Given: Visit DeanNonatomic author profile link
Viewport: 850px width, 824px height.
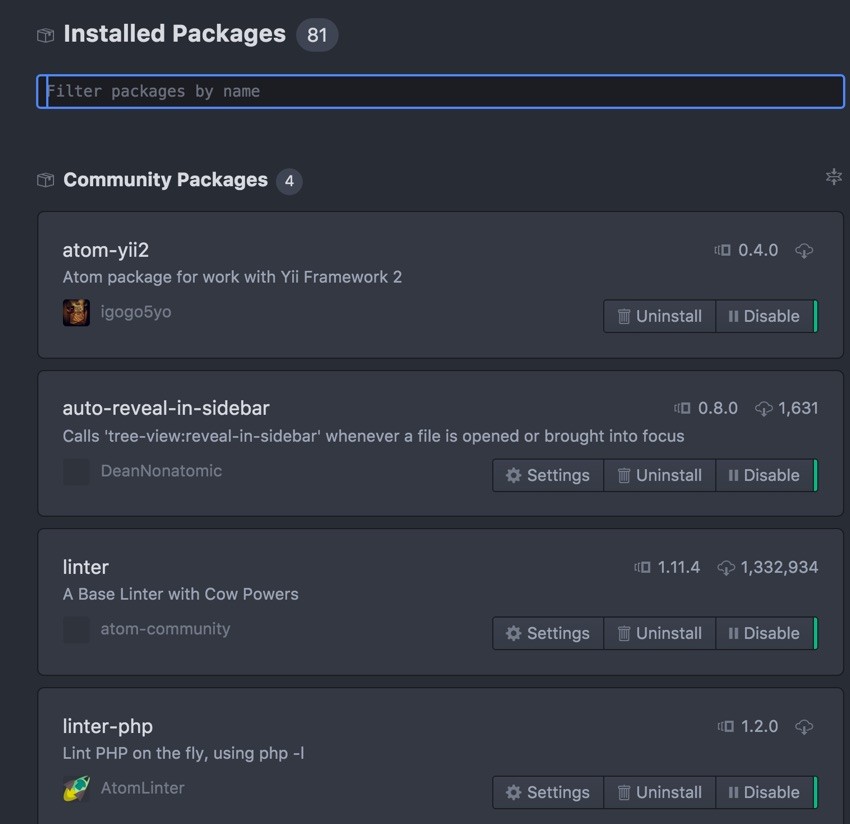Looking at the screenshot, I should tap(162, 471).
